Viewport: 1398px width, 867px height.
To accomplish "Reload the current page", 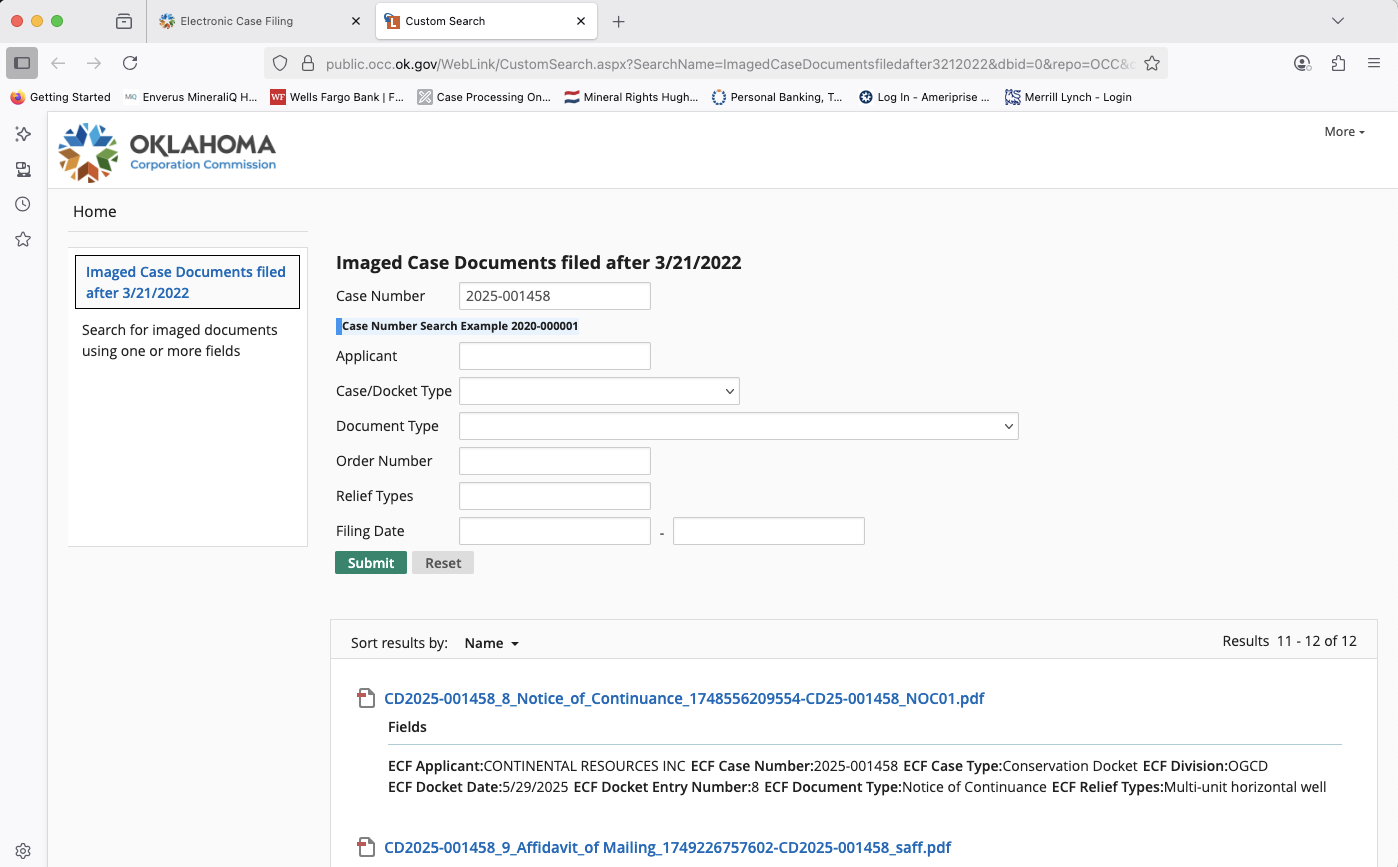I will click(130, 63).
